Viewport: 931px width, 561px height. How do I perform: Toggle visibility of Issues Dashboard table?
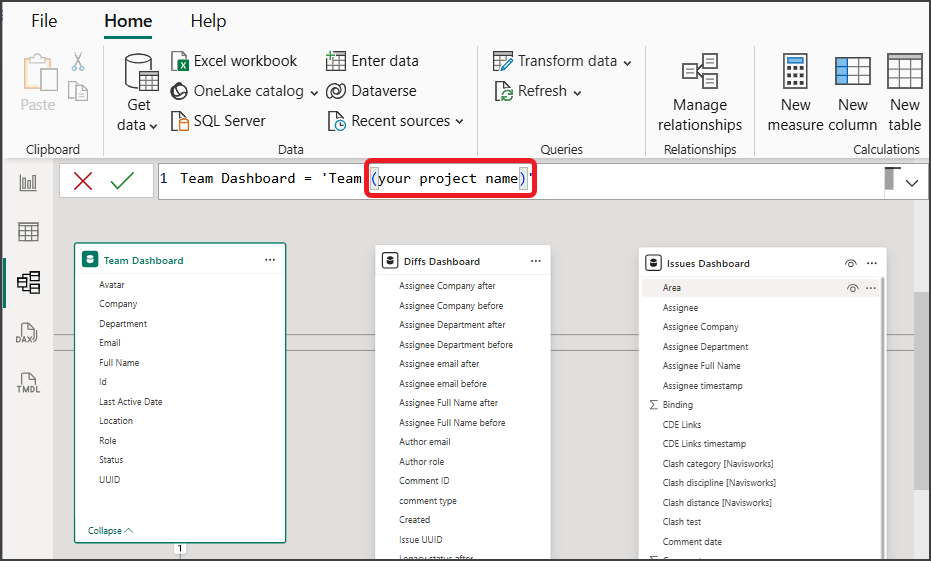click(x=850, y=263)
